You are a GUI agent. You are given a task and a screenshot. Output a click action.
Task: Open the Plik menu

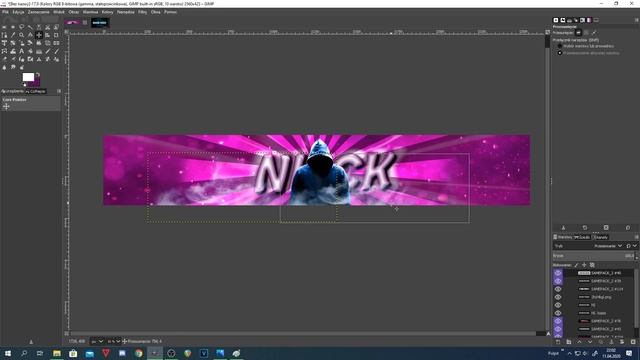point(5,12)
